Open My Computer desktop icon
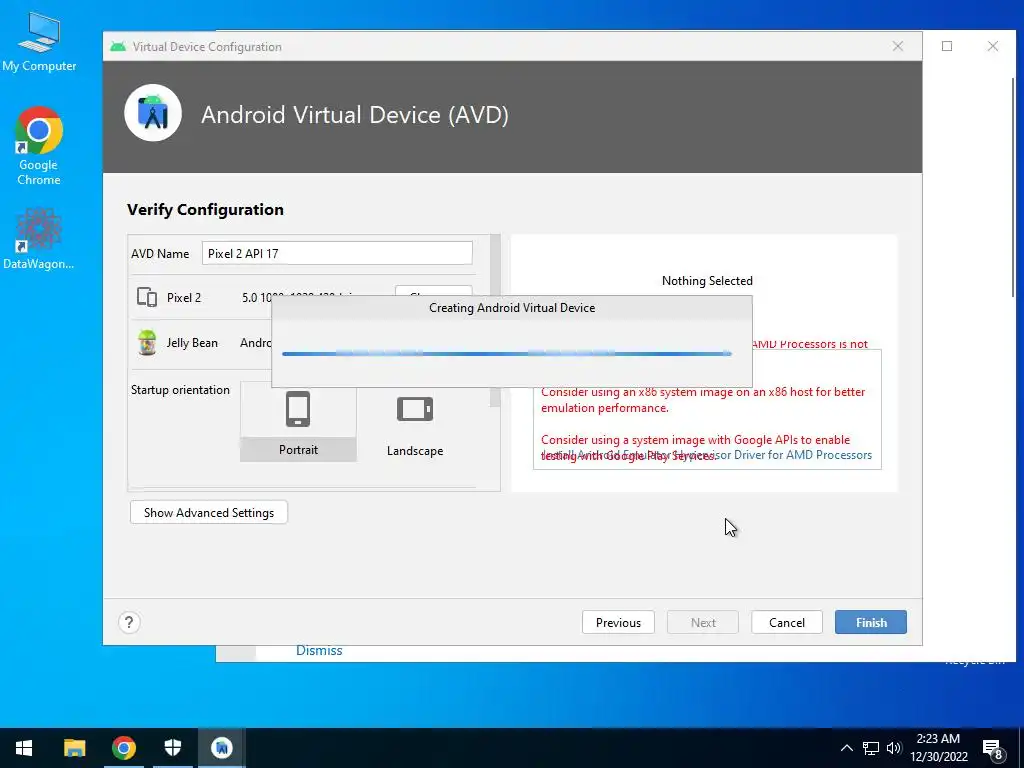This screenshot has height=768, width=1024. coord(39,41)
